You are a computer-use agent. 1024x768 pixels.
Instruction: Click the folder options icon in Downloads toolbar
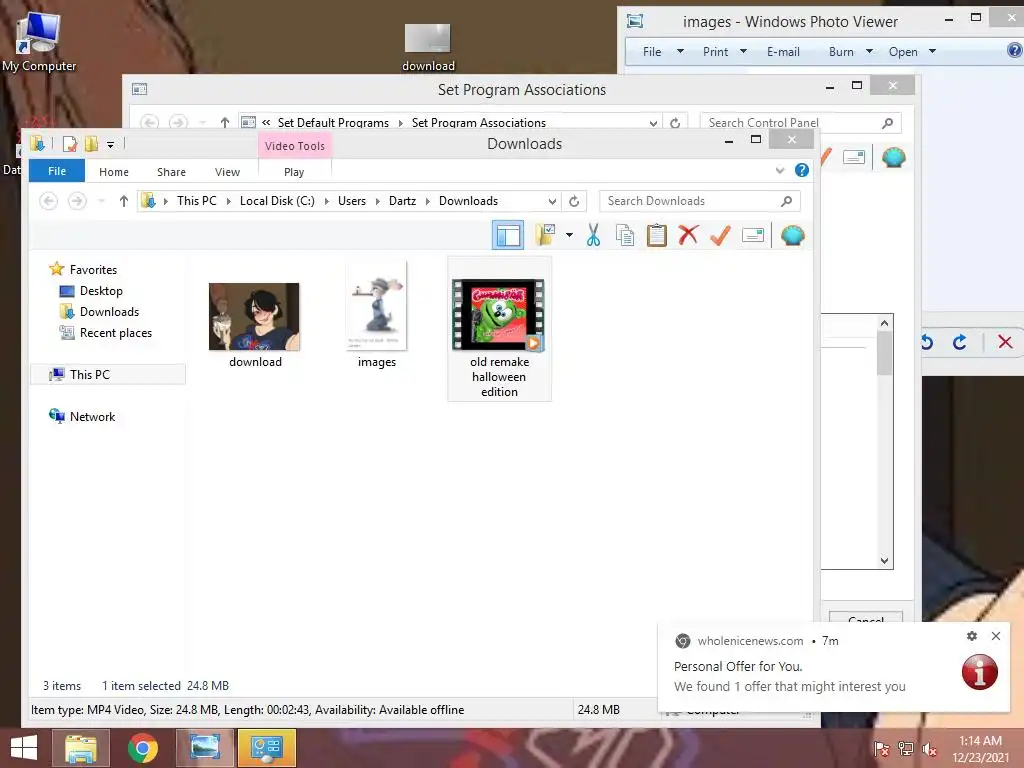(x=545, y=234)
